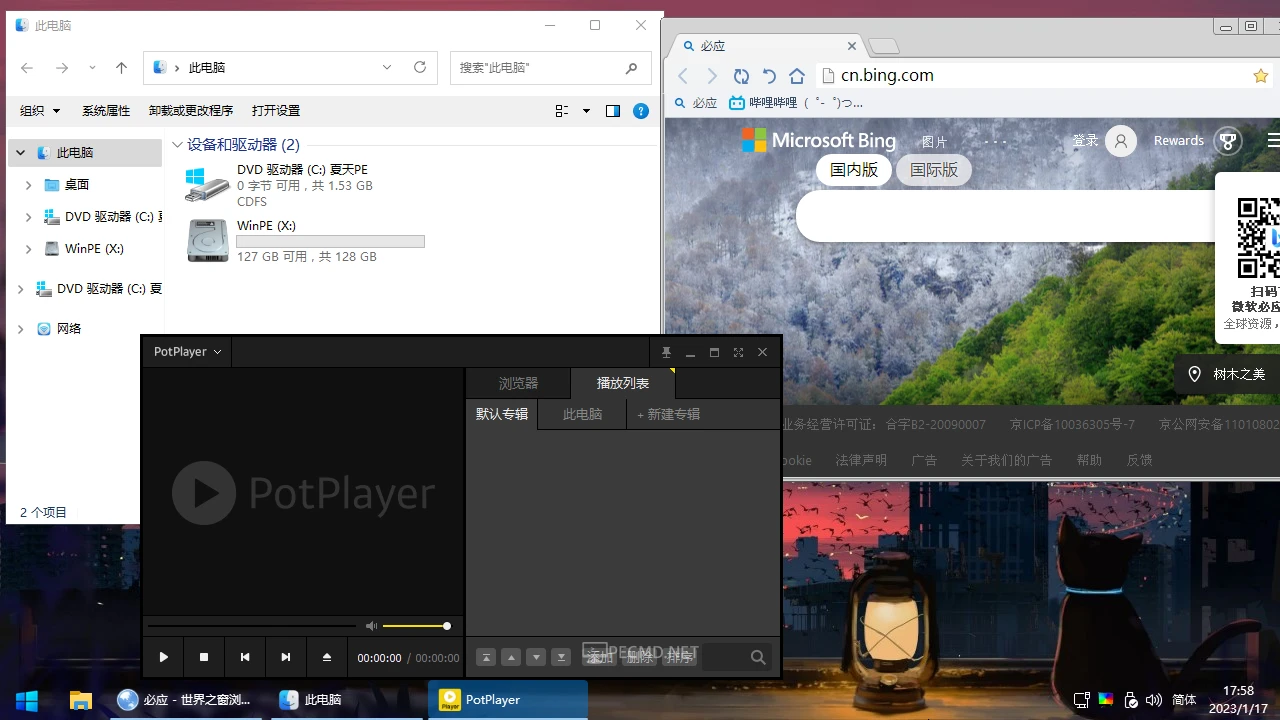Click the 排序 button in playlist panel
The image size is (1280, 720).
679,657
